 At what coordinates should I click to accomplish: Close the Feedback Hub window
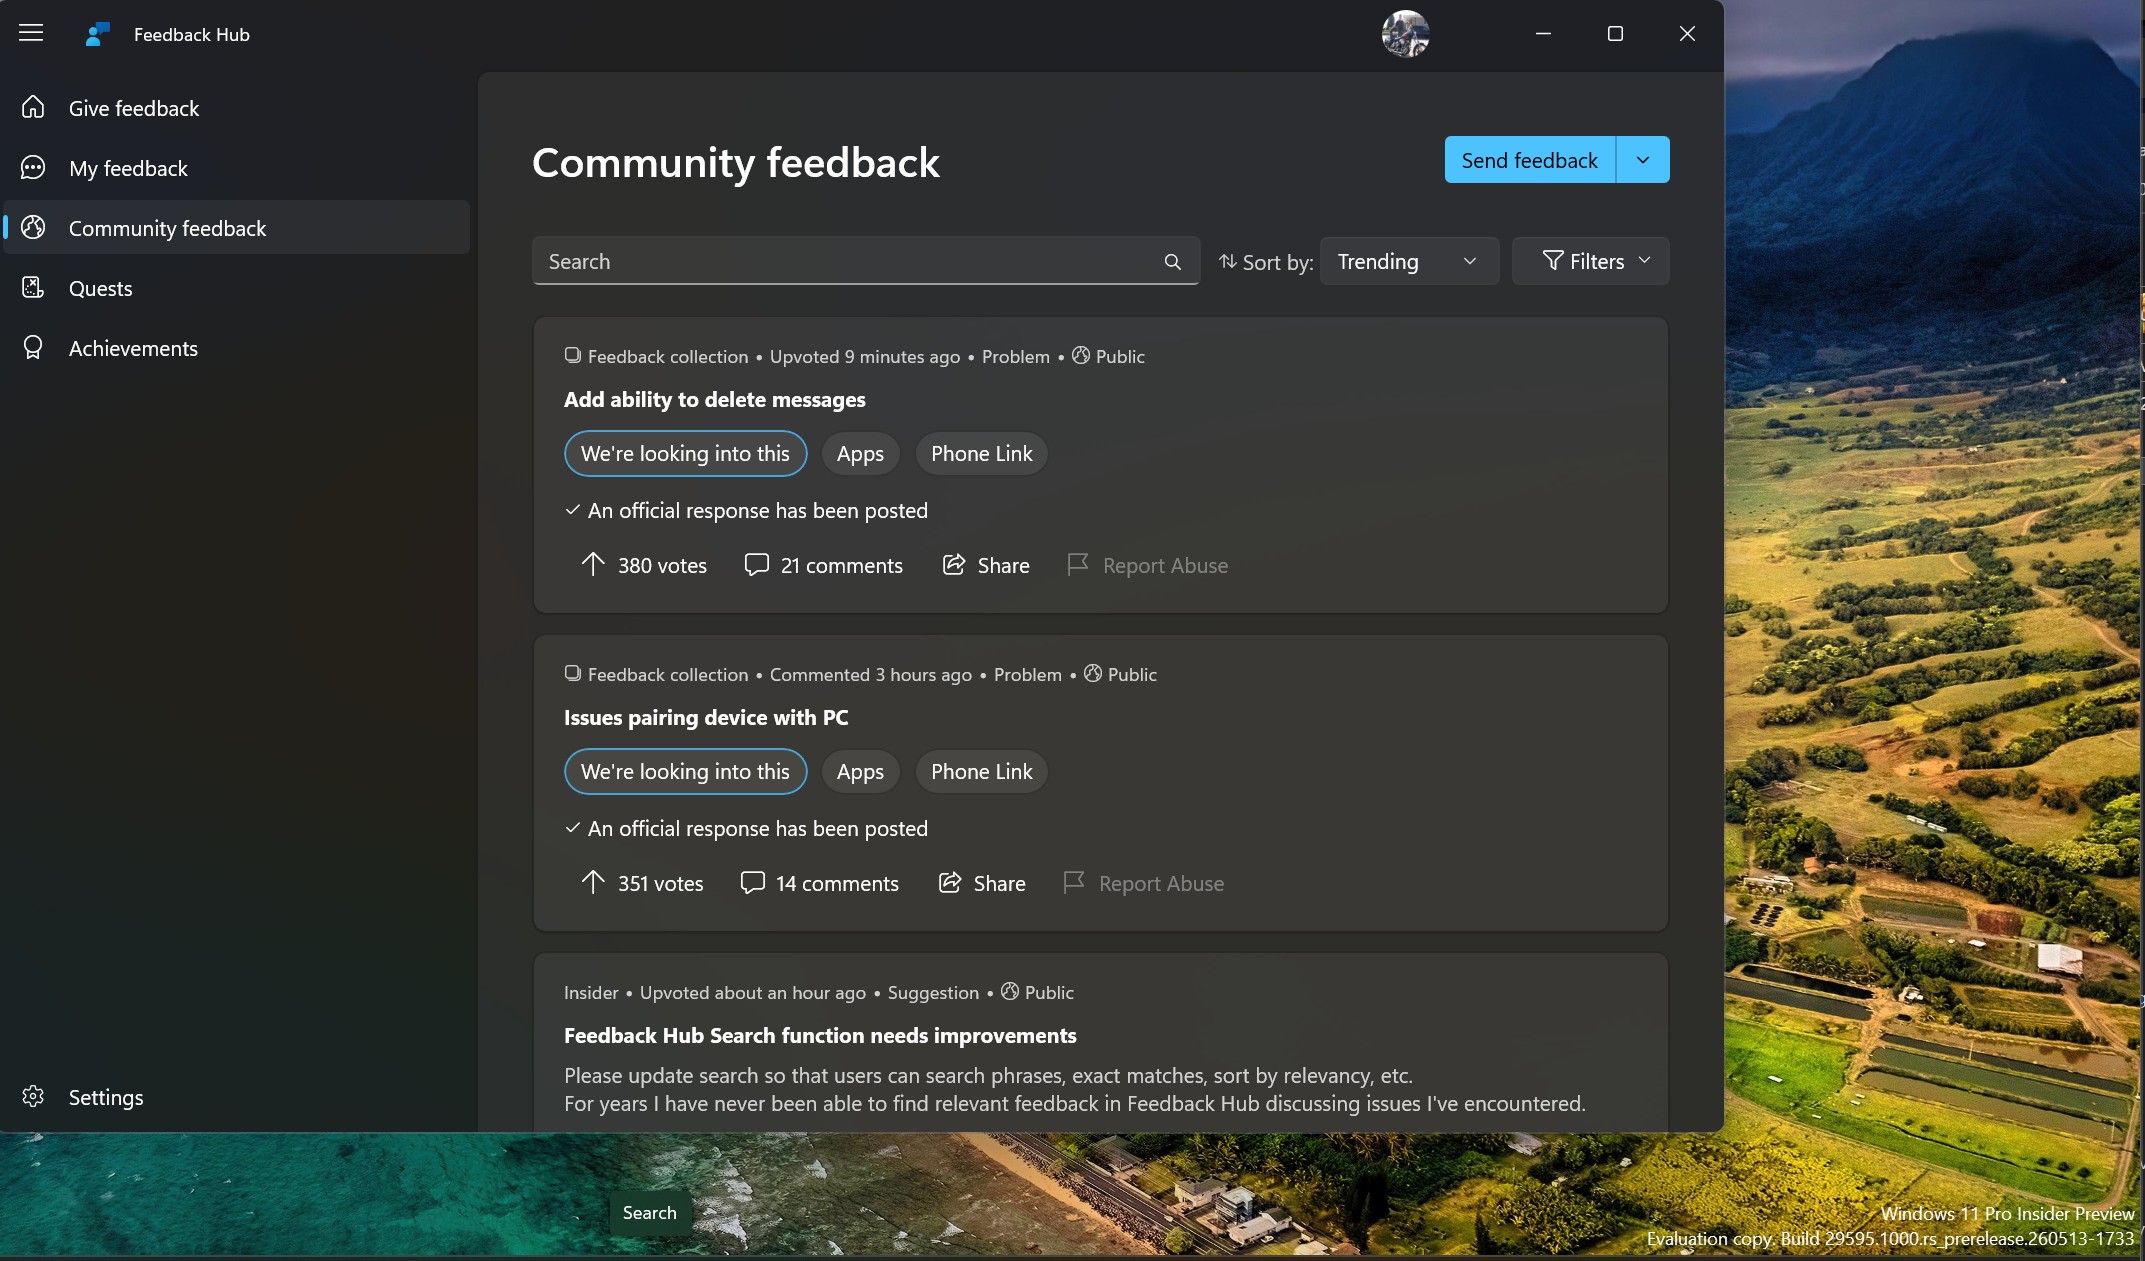(x=1687, y=34)
